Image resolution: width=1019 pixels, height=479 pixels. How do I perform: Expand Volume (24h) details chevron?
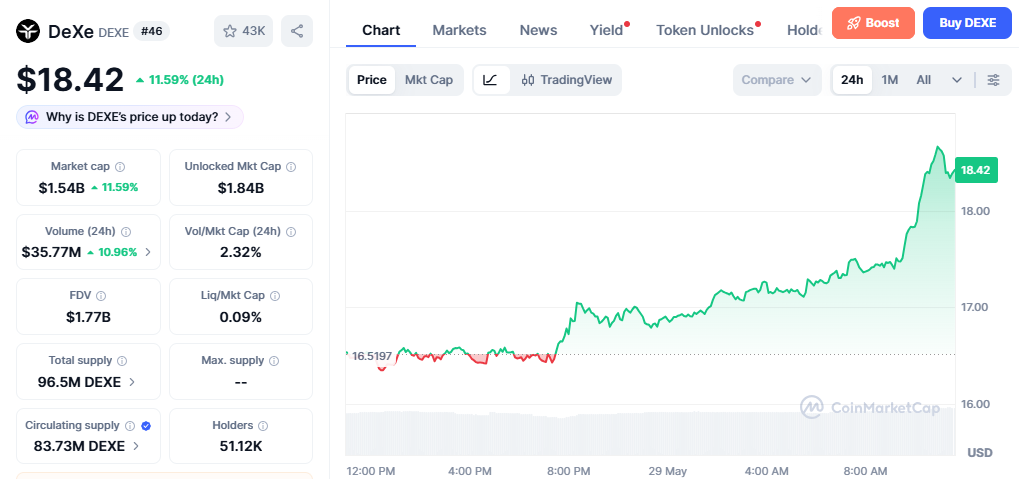point(148,252)
